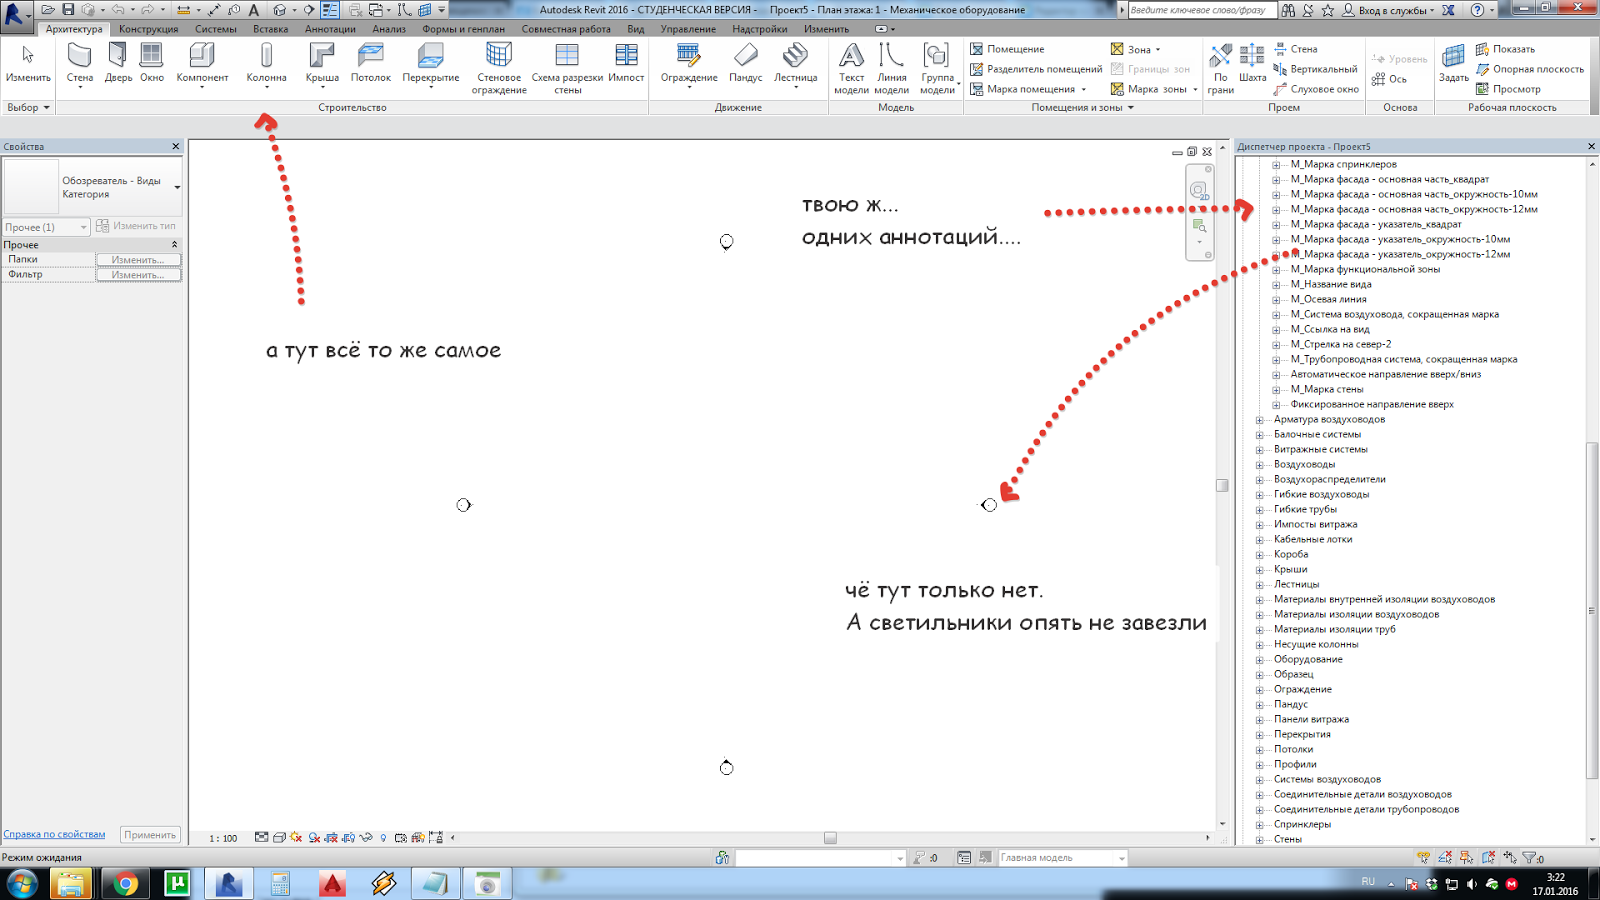
Task: Close the Свойства panel
Action: (176, 146)
